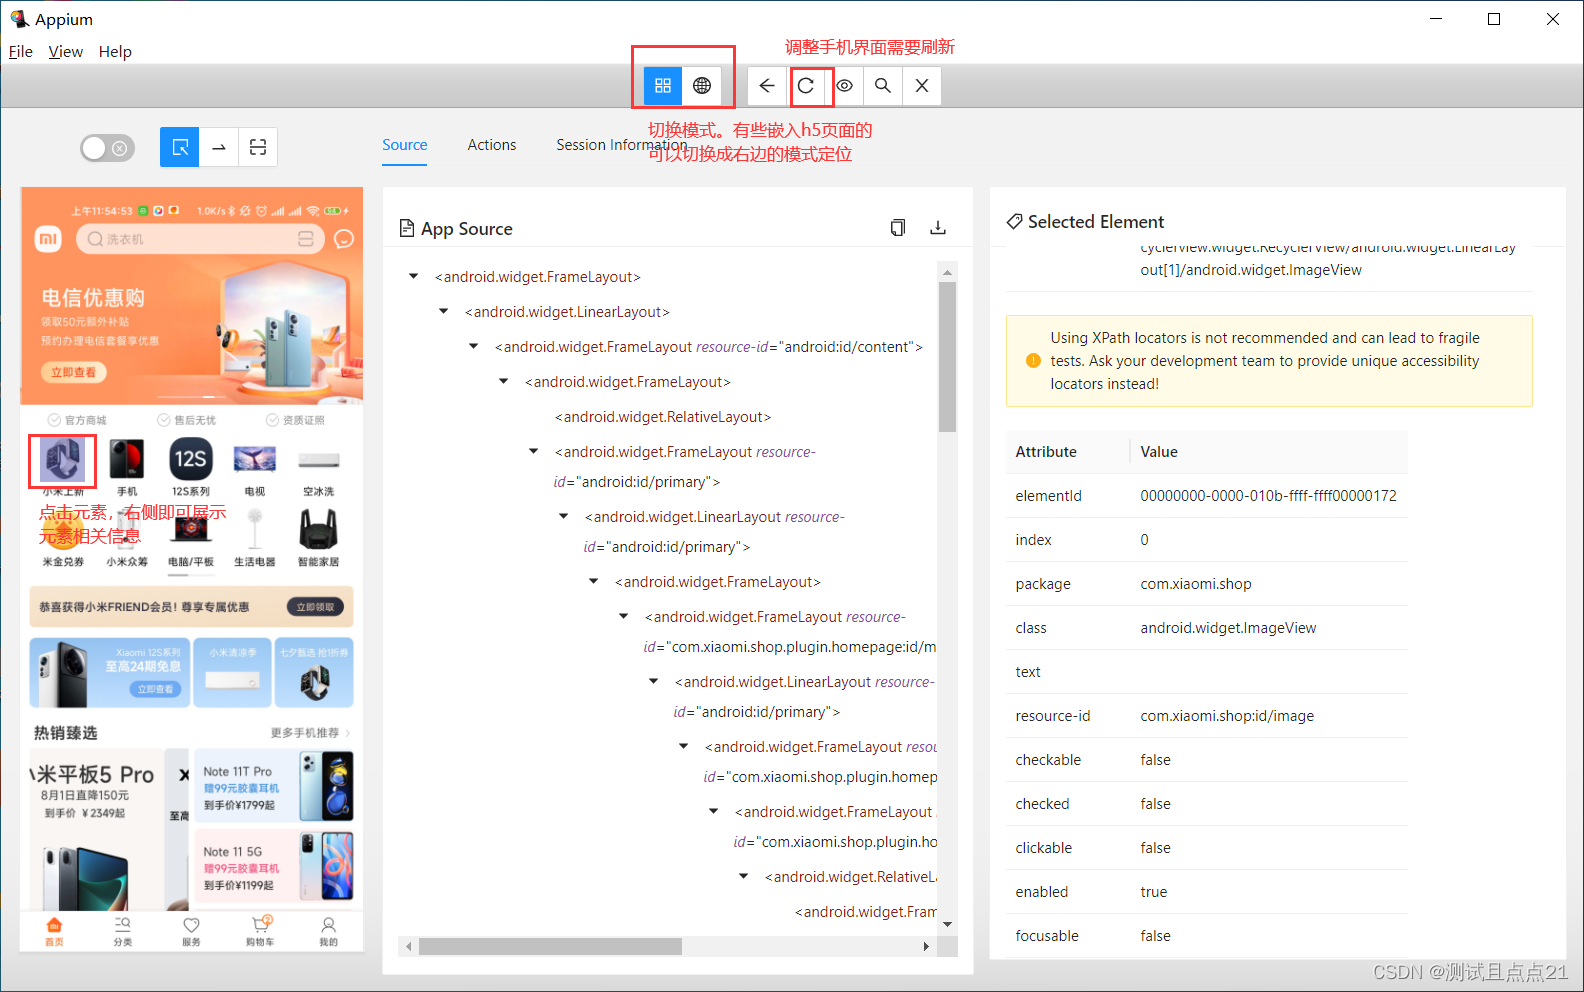The height and width of the screenshot is (992, 1584).
Task: Open the Help menu
Action: (x=115, y=52)
